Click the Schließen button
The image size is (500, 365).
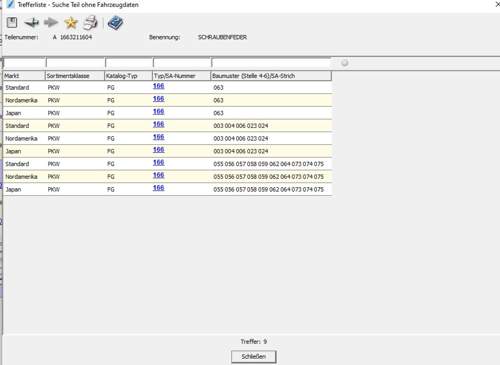(254, 357)
